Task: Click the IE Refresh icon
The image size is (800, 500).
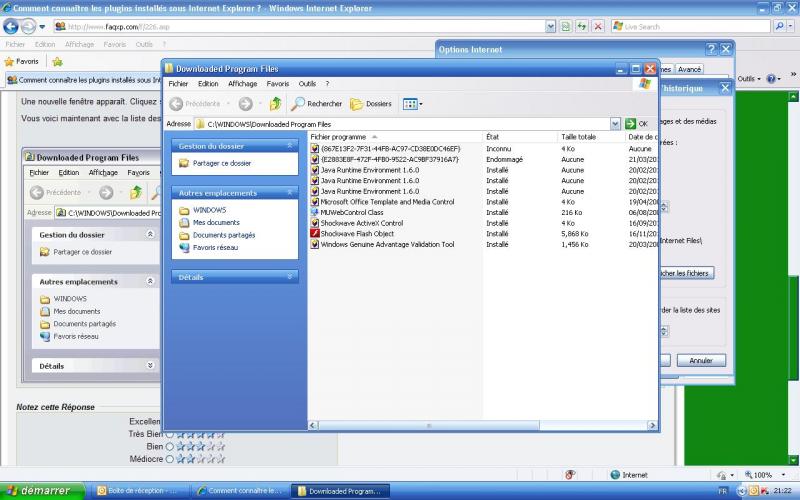Action: pyautogui.click(x=582, y=26)
